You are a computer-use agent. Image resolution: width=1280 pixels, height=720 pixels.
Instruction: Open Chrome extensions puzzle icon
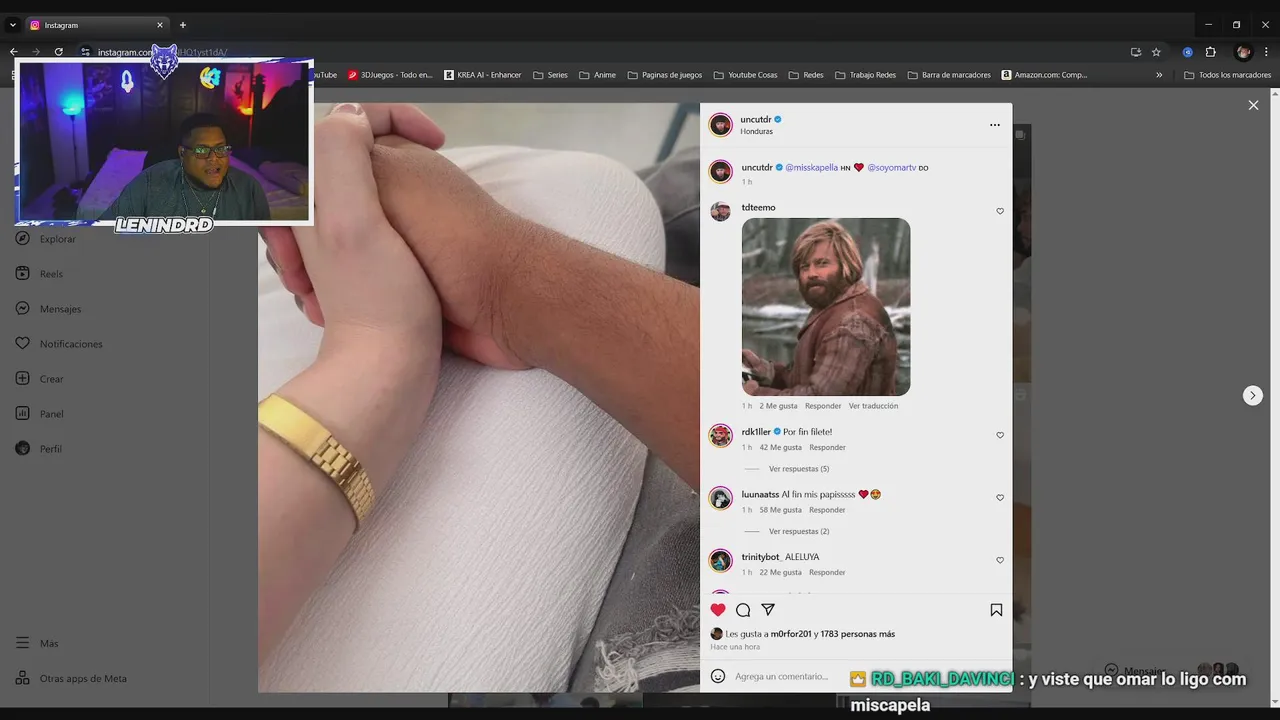[x=1210, y=52]
